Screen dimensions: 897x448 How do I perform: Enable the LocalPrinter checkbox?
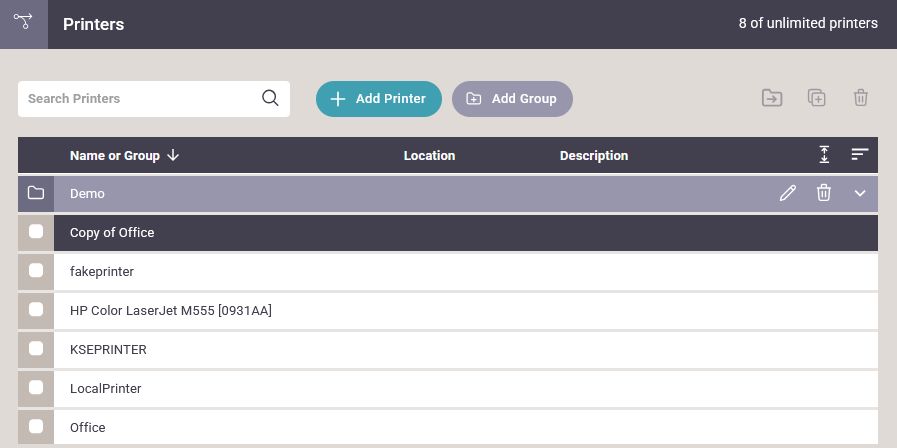pyautogui.click(x=36, y=388)
